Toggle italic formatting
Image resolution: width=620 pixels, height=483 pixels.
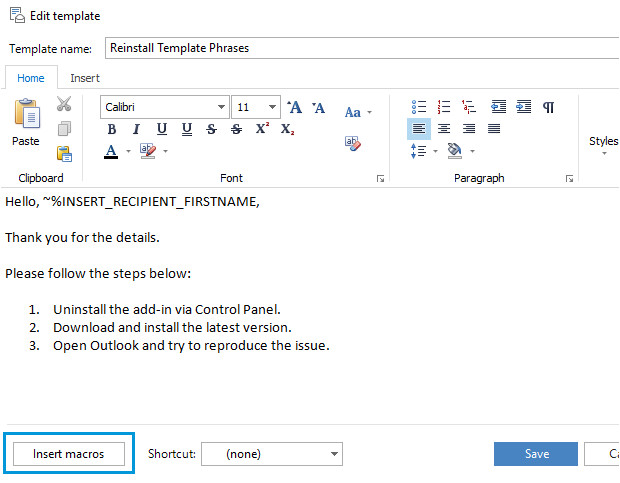(x=136, y=129)
